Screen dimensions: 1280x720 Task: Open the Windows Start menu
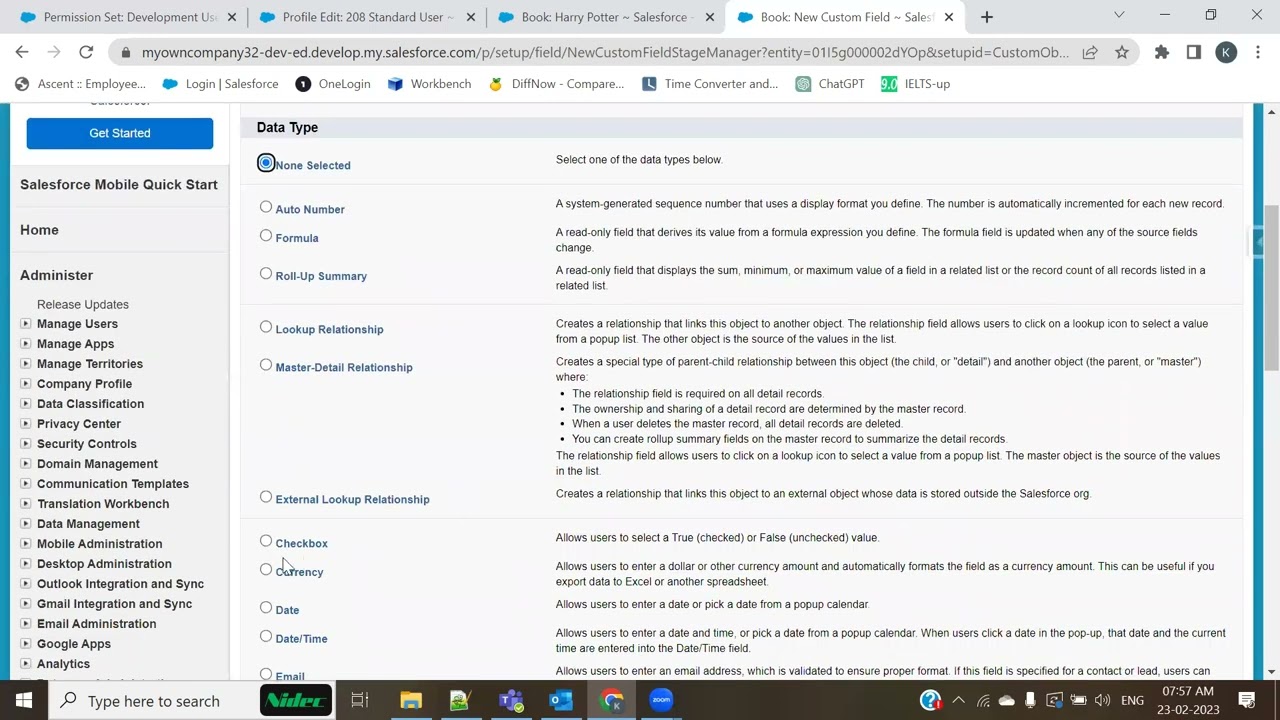point(24,700)
